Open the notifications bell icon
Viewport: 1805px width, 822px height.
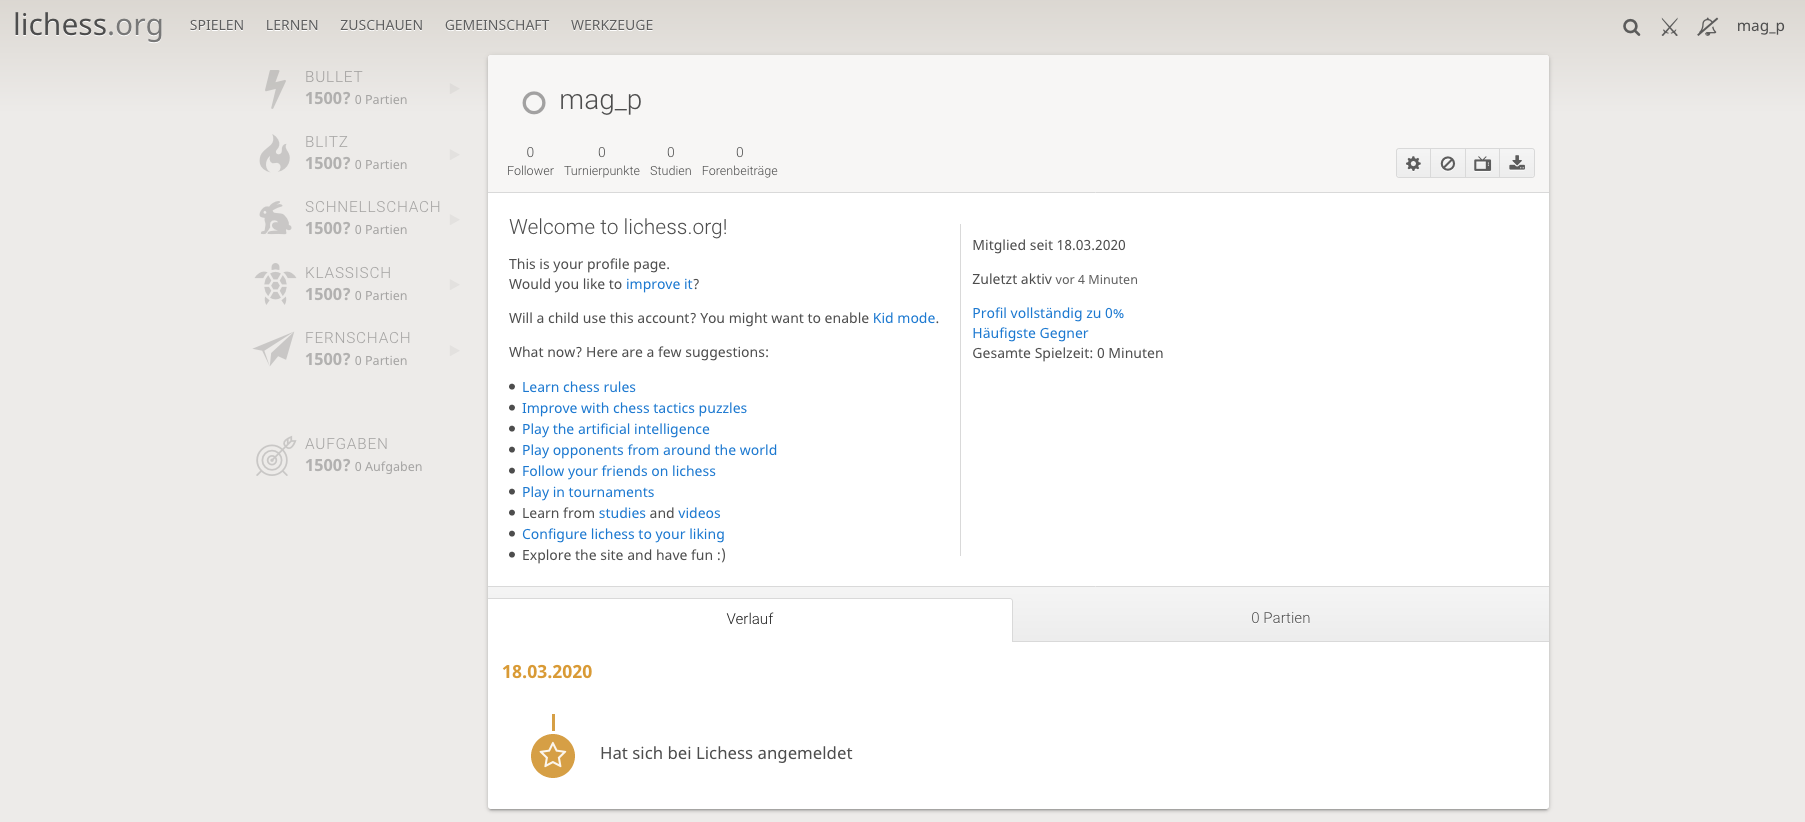pyautogui.click(x=1707, y=27)
